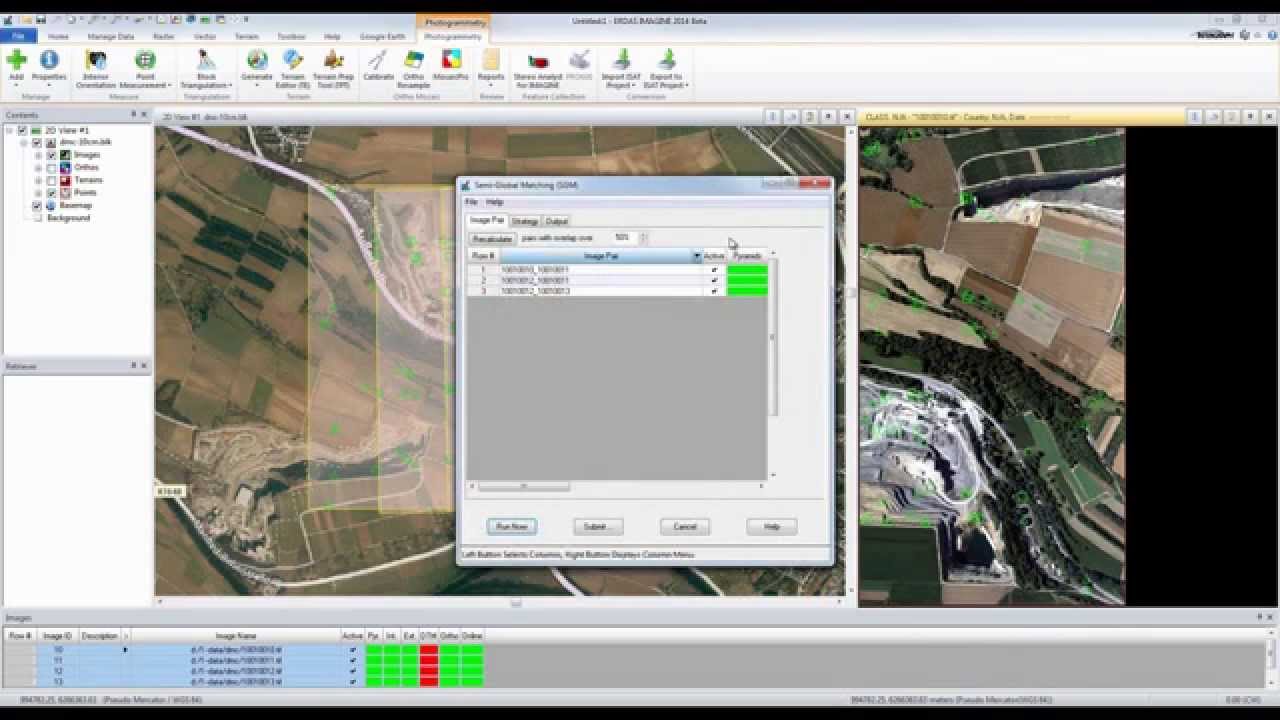The width and height of the screenshot is (1280, 720).
Task: Pin the Retriever panel
Action: [133, 366]
